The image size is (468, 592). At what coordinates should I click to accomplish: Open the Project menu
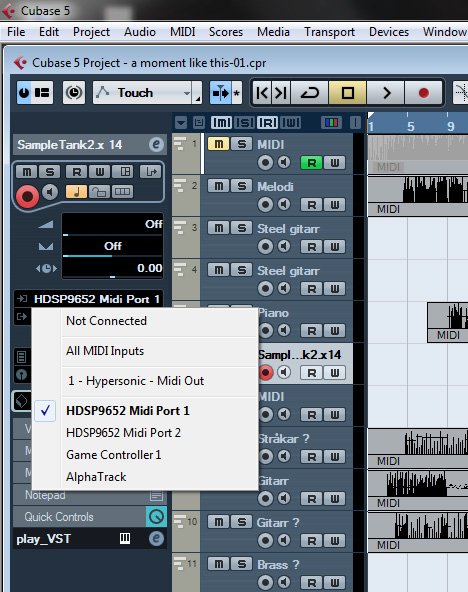(x=91, y=32)
